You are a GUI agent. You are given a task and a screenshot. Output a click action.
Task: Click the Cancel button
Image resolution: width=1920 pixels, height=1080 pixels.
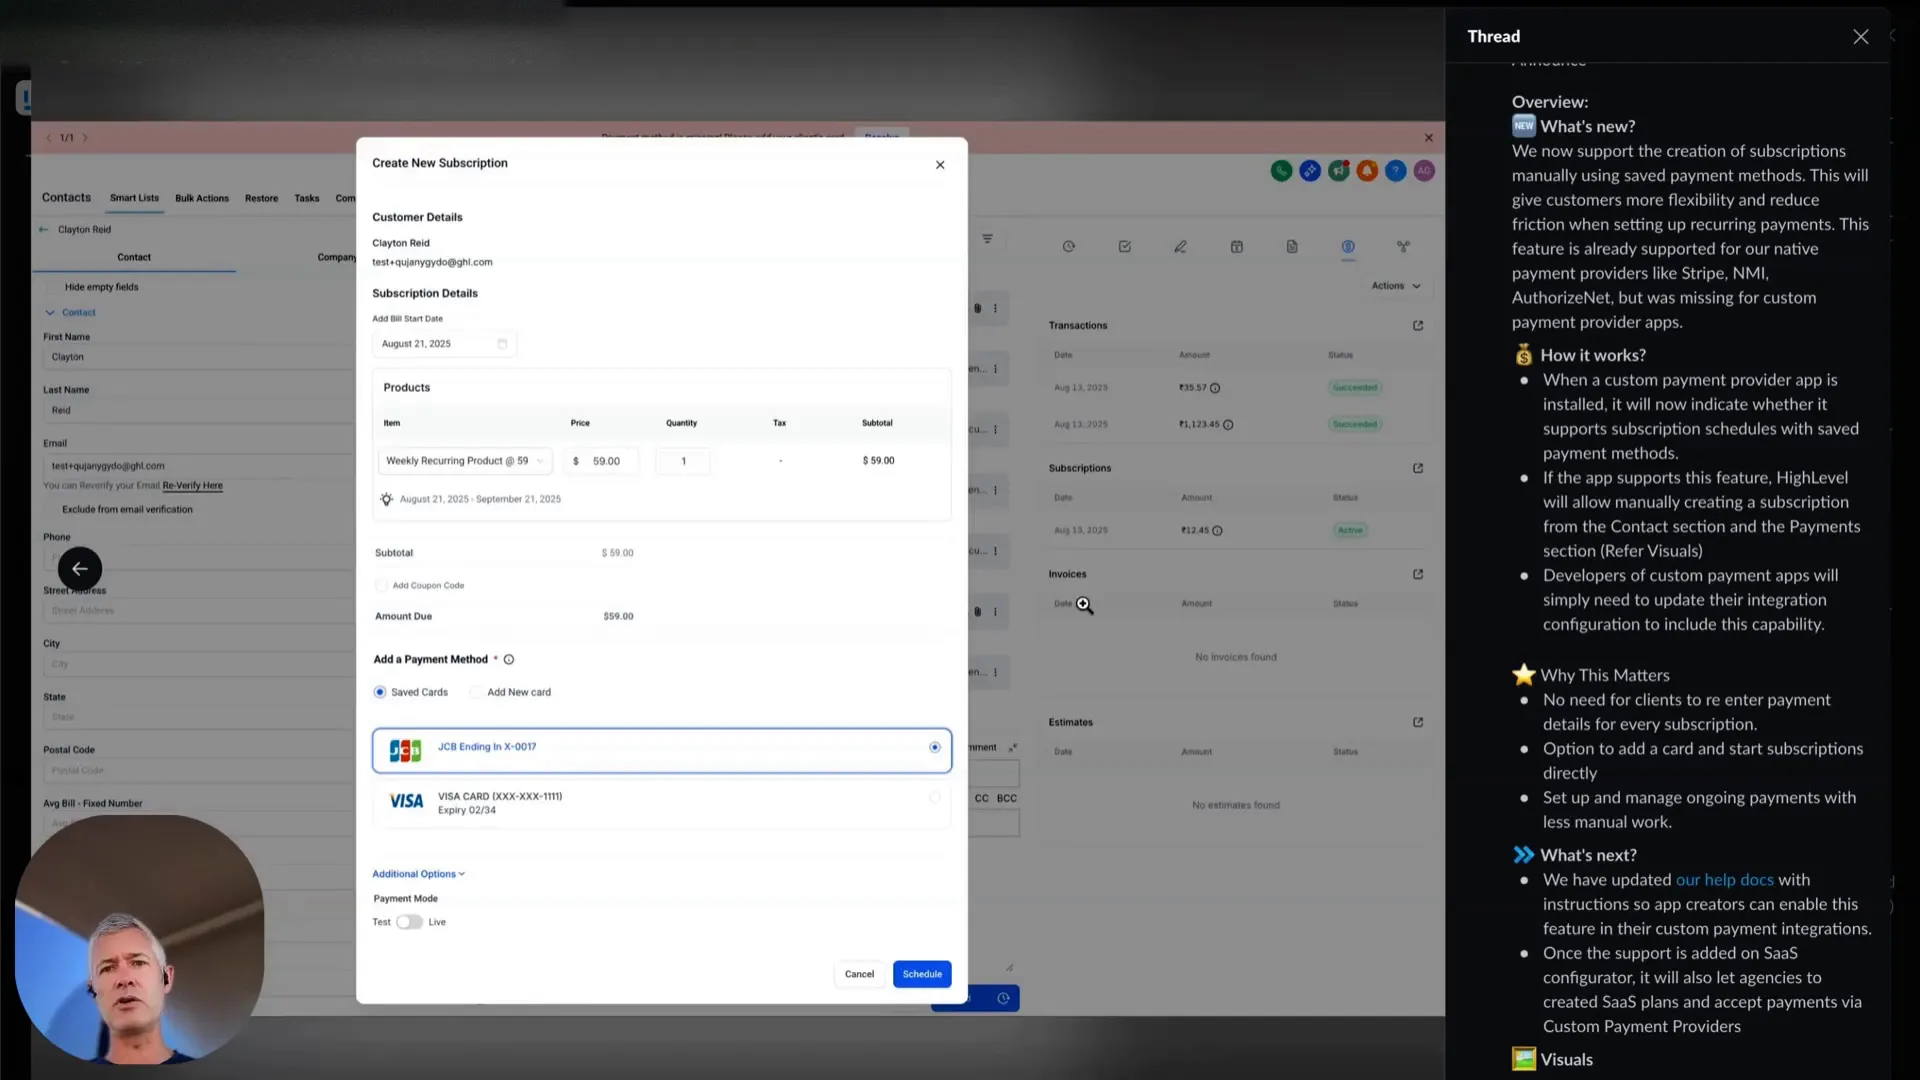tap(859, 975)
